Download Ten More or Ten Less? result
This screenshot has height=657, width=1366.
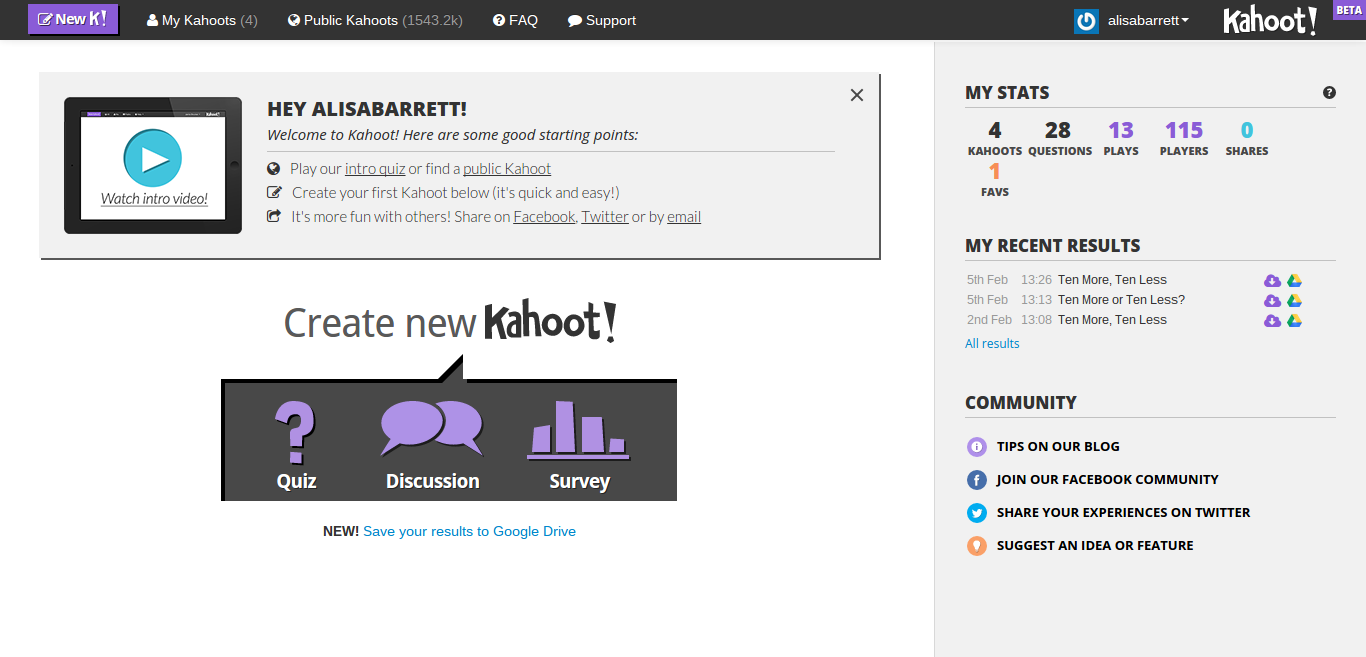(1272, 301)
